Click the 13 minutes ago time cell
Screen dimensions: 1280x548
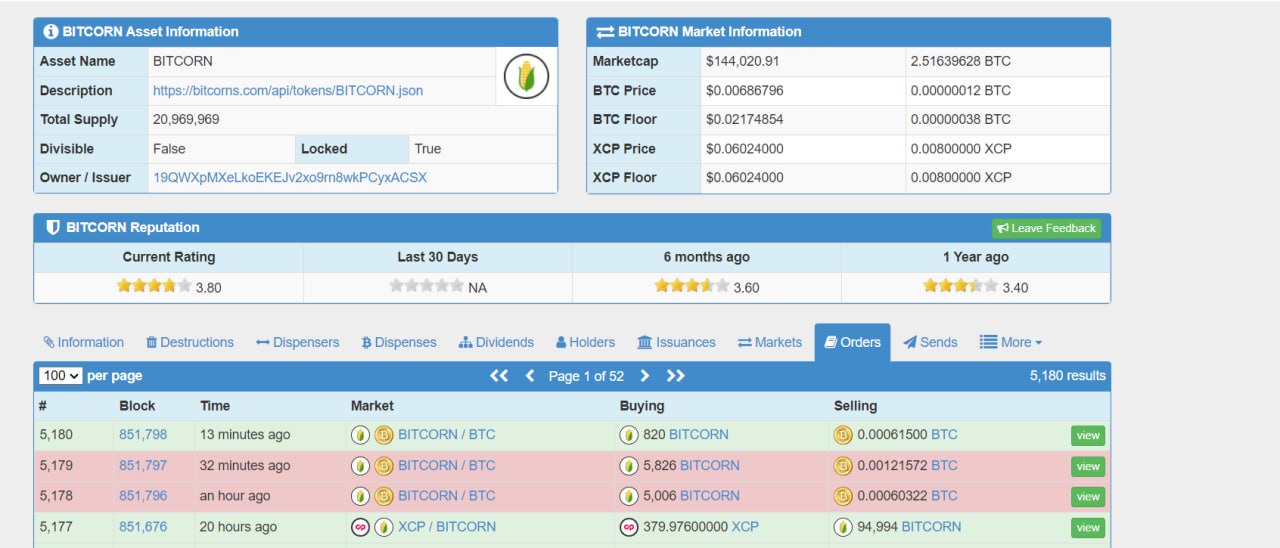click(245, 434)
